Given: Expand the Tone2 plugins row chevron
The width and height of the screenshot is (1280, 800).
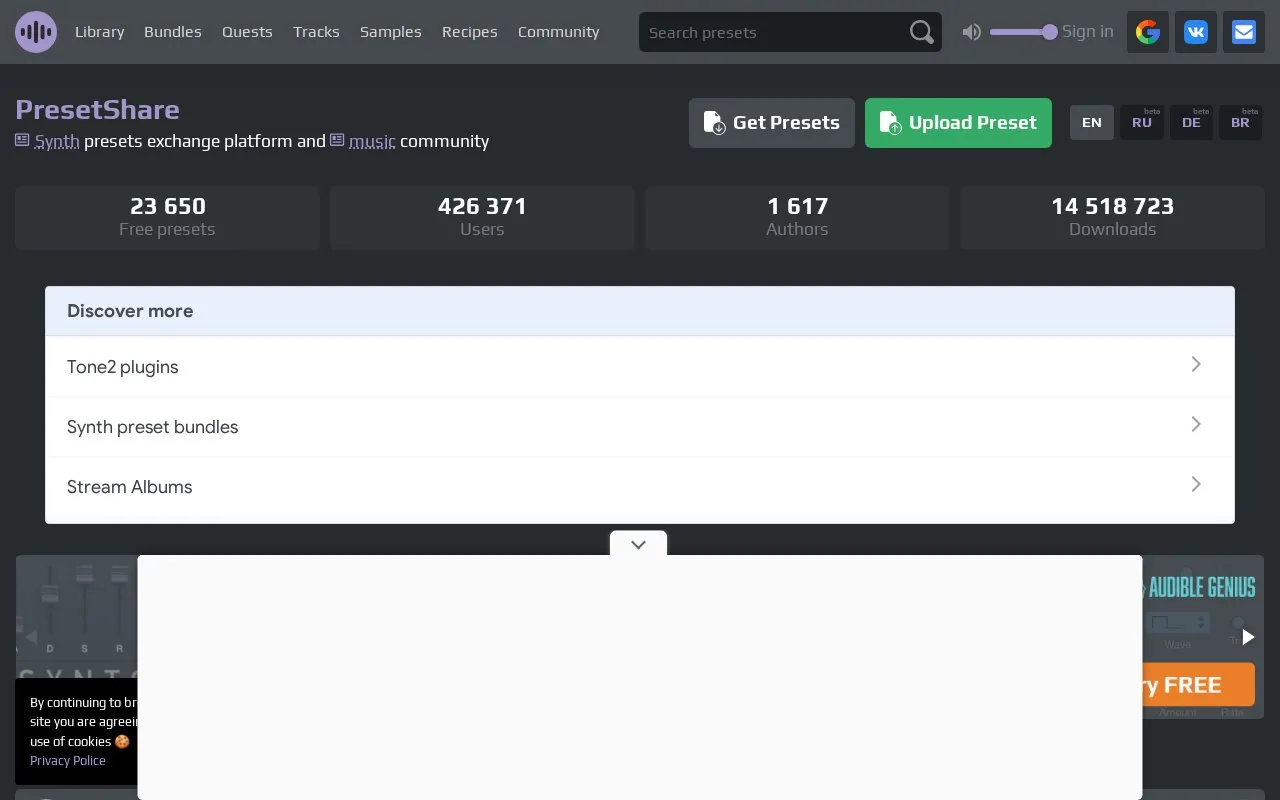Looking at the screenshot, I should [1196, 364].
